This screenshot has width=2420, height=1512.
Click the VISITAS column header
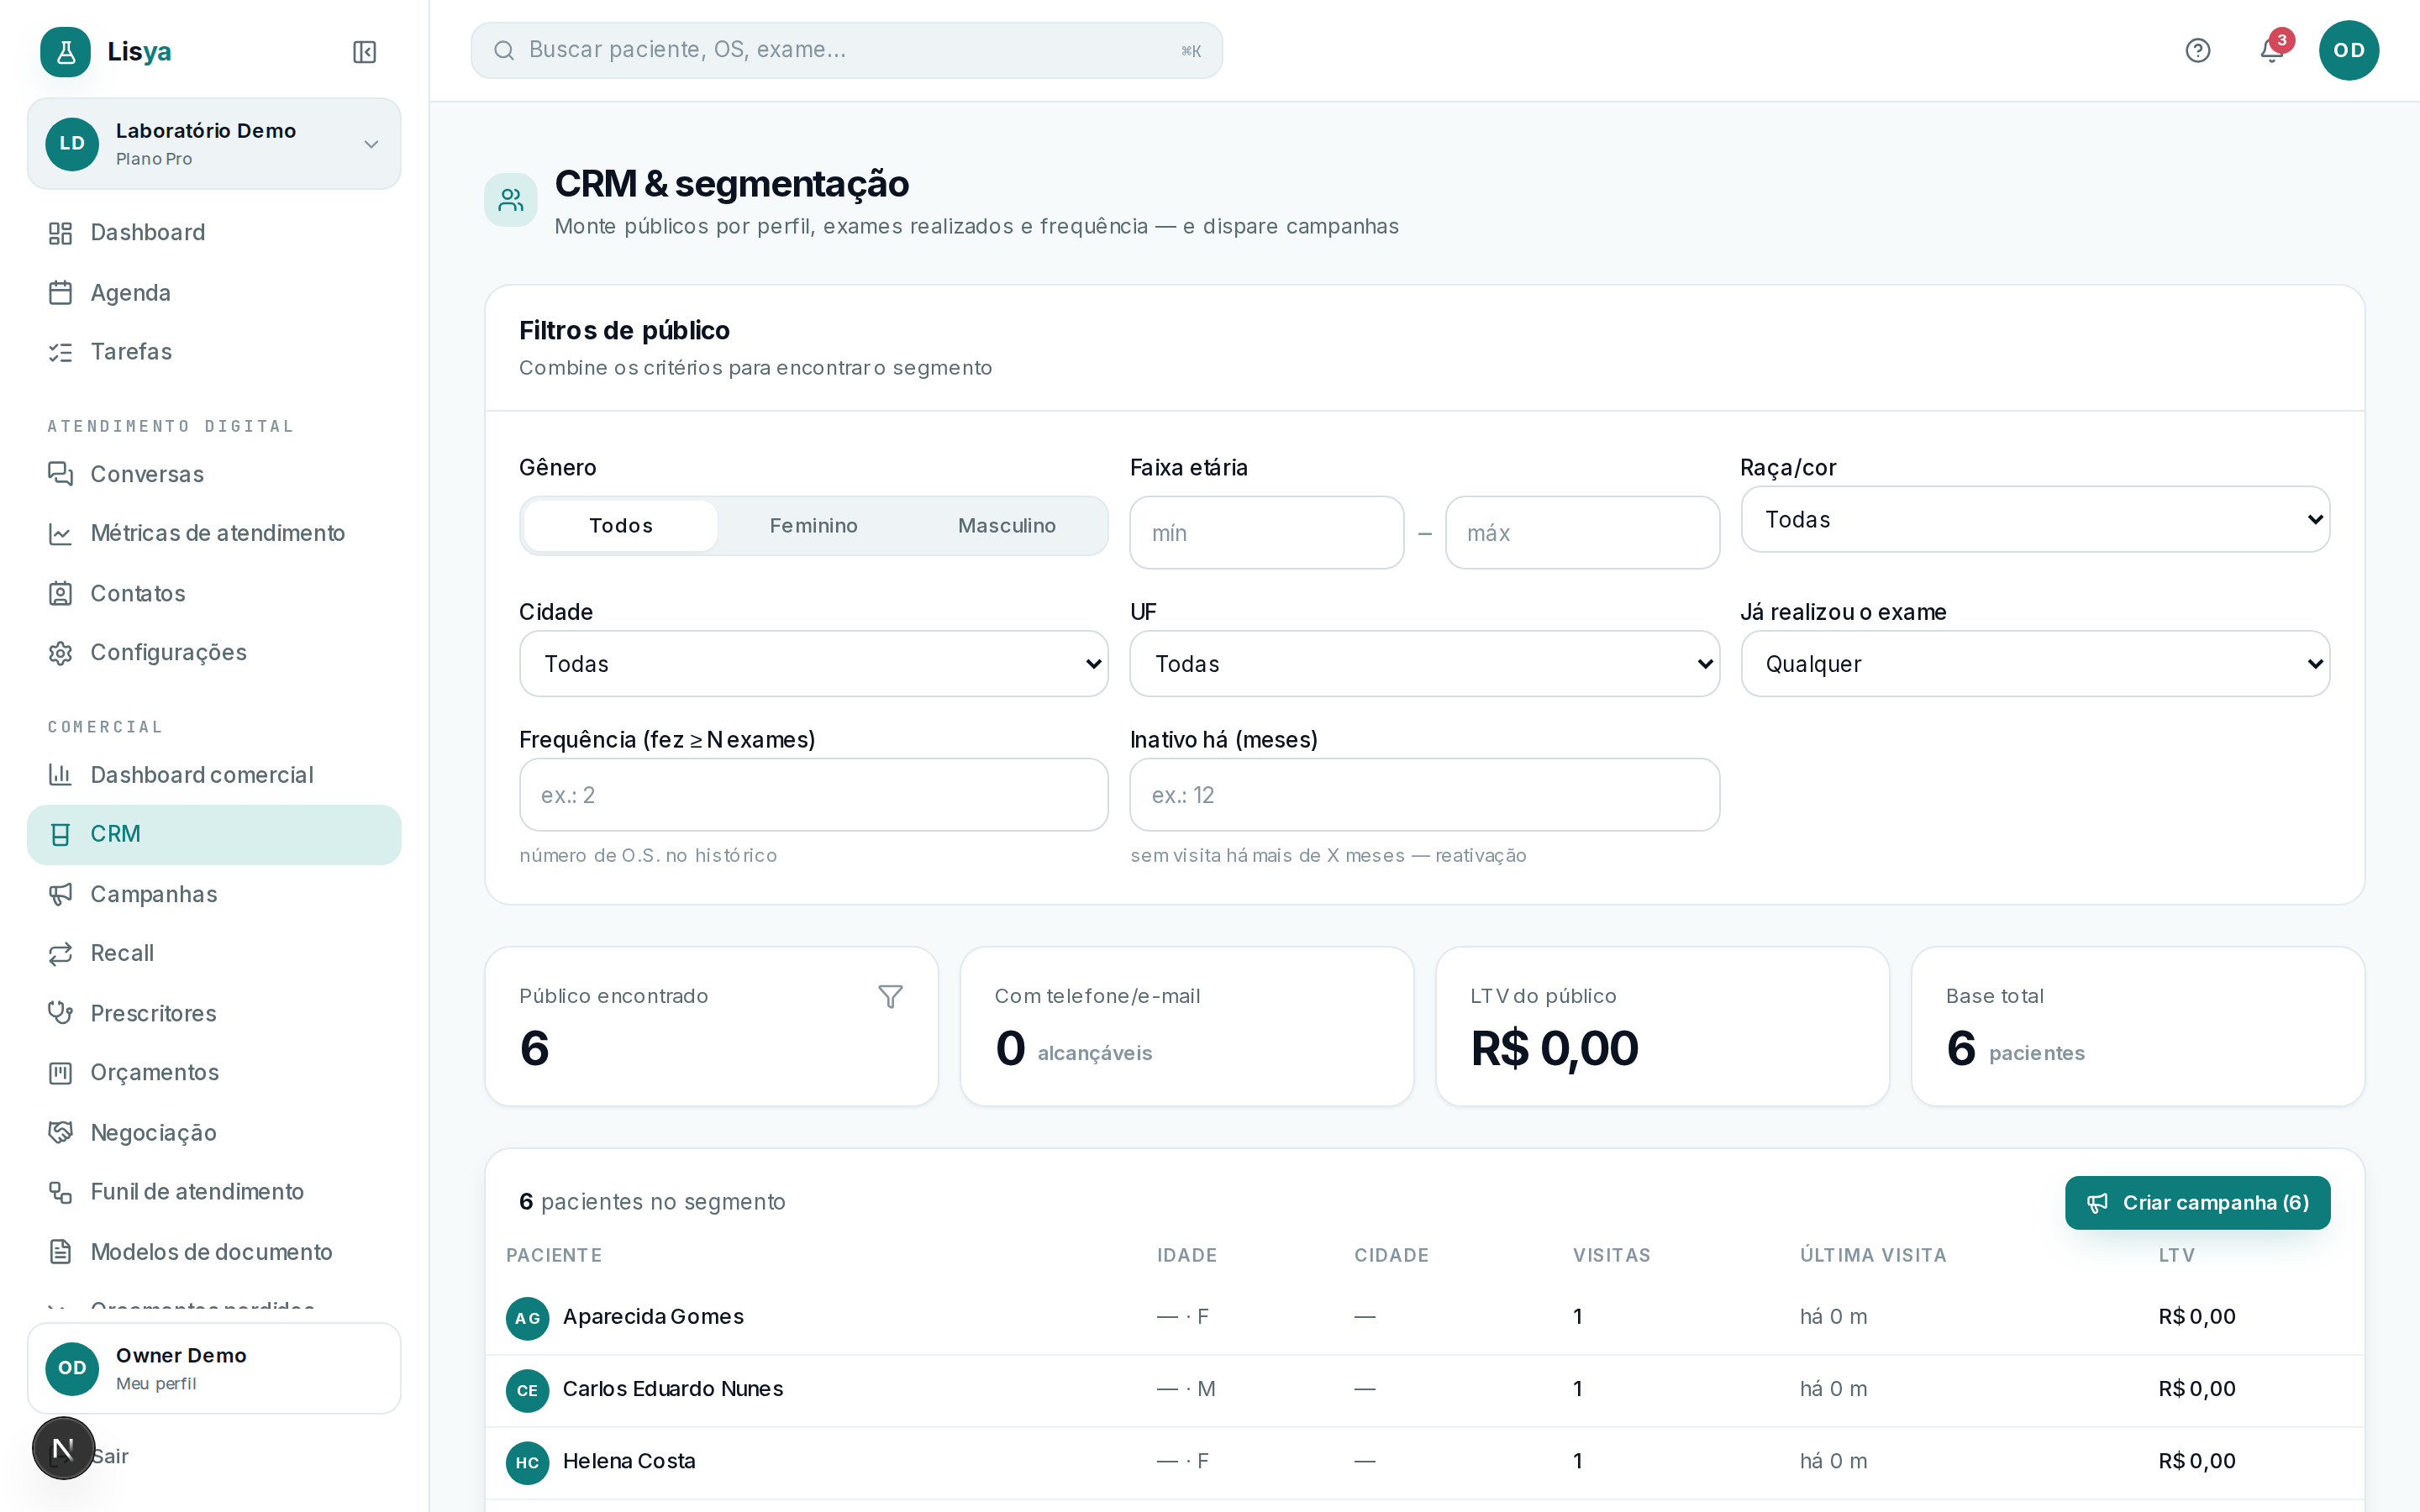1611,1255
